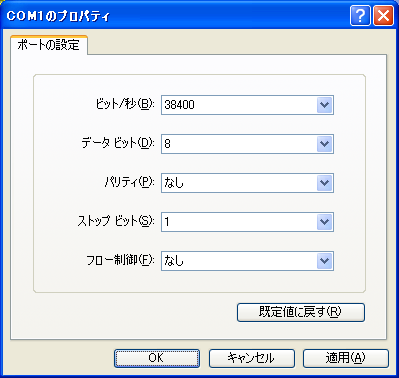The height and width of the screenshot is (378, 399).
Task: Click the キャンセル button
Action: pyautogui.click(x=252, y=358)
